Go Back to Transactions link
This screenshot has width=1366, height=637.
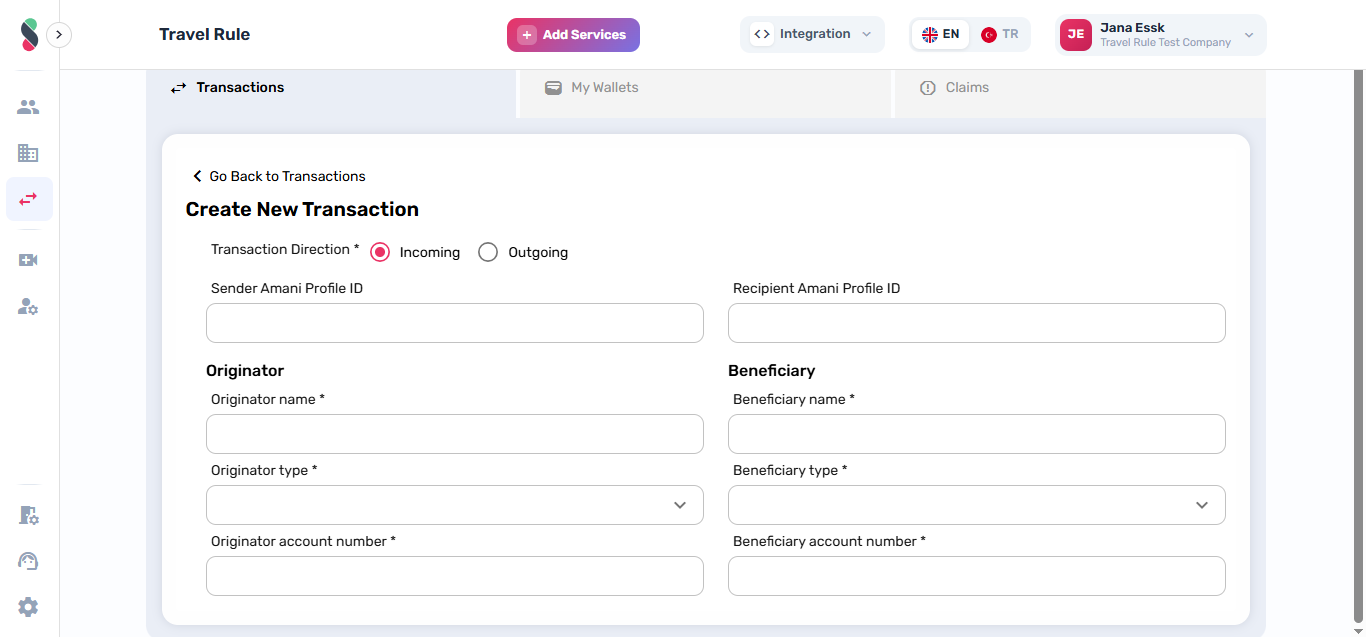pyautogui.click(x=279, y=176)
